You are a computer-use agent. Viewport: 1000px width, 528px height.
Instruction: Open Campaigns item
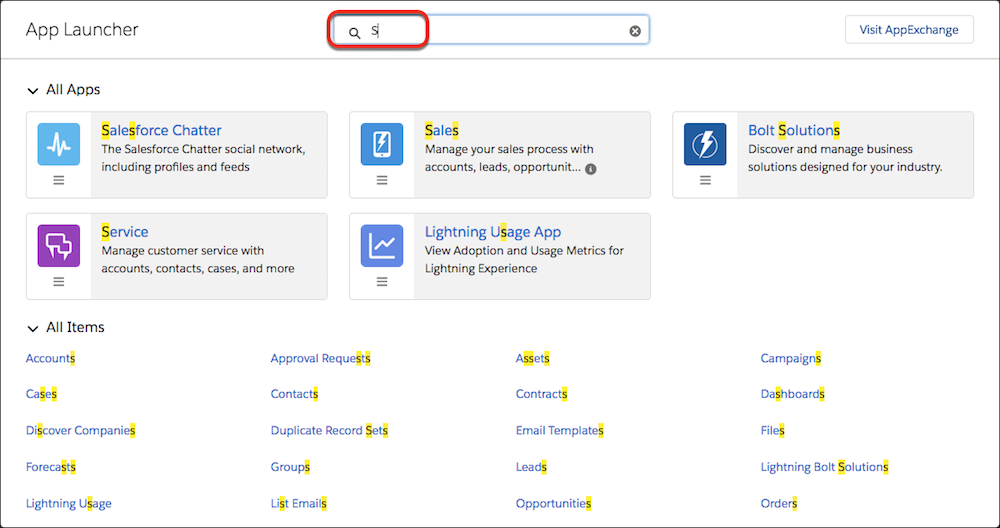pos(790,358)
